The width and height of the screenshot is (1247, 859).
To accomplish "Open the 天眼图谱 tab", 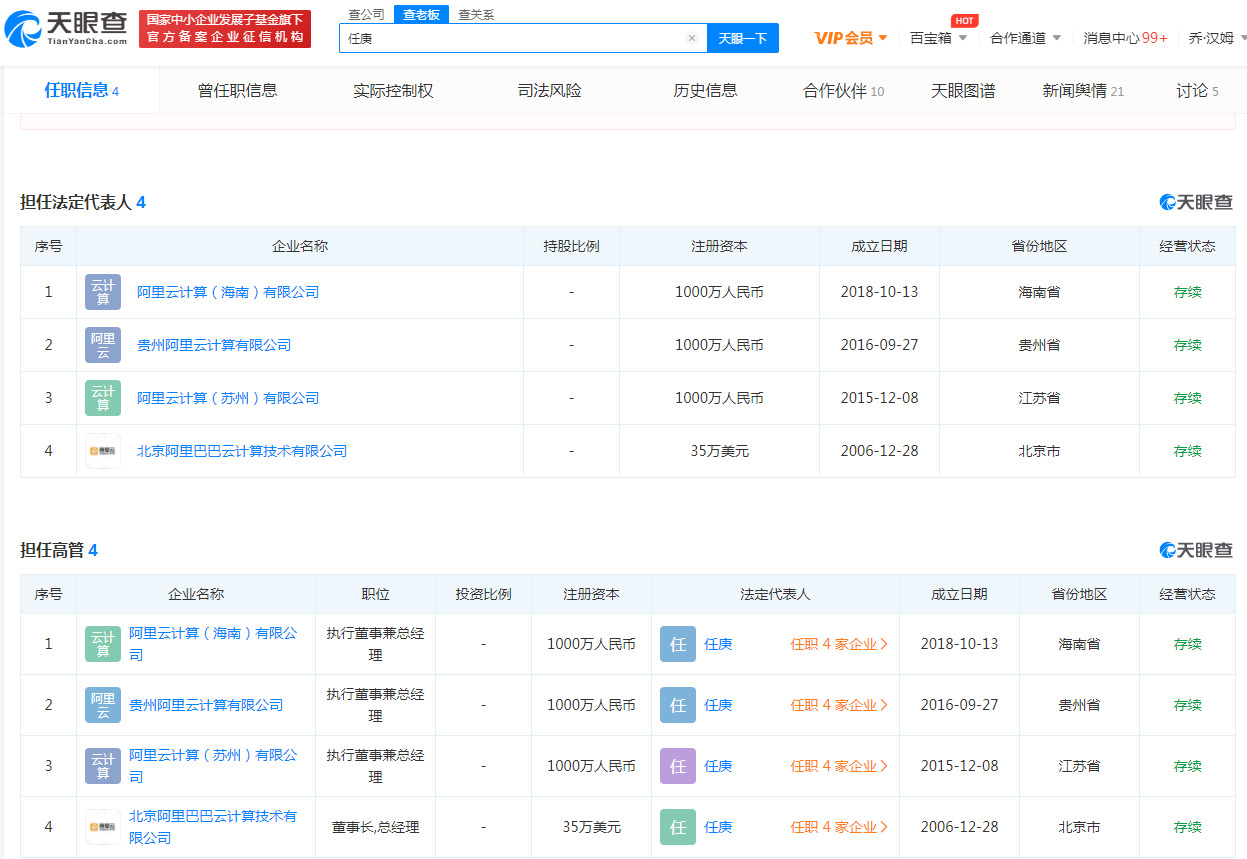I will pyautogui.click(x=963, y=91).
